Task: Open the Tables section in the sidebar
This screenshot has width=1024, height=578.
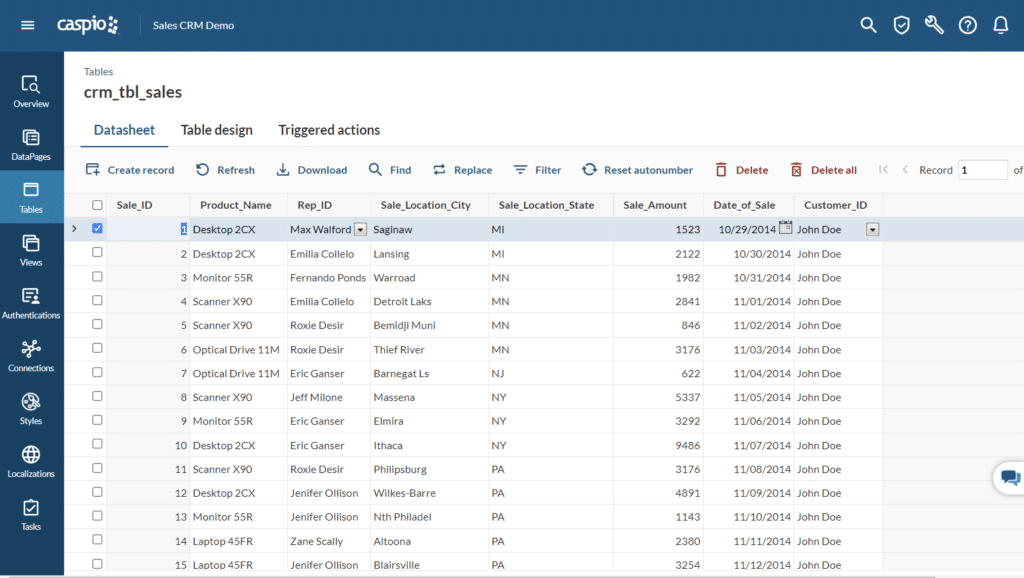Action: [31, 196]
